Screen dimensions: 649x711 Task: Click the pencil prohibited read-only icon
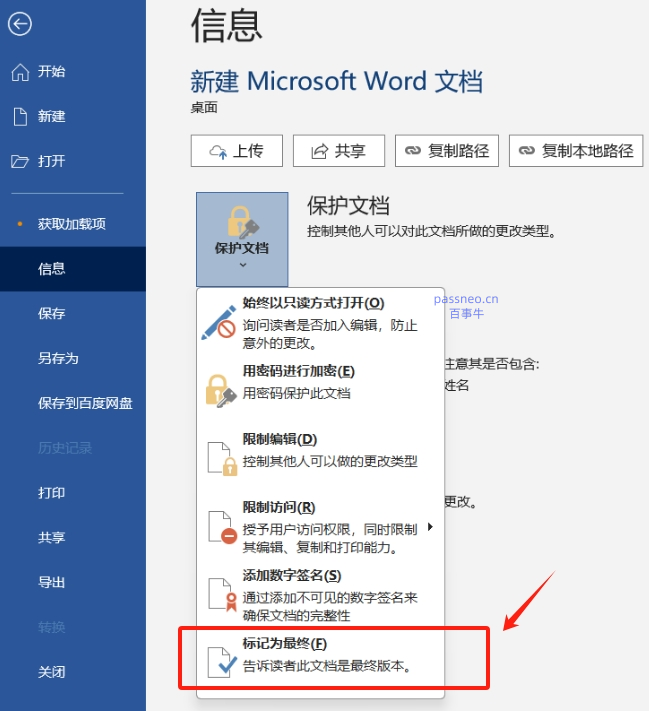pyautogui.click(x=219, y=323)
